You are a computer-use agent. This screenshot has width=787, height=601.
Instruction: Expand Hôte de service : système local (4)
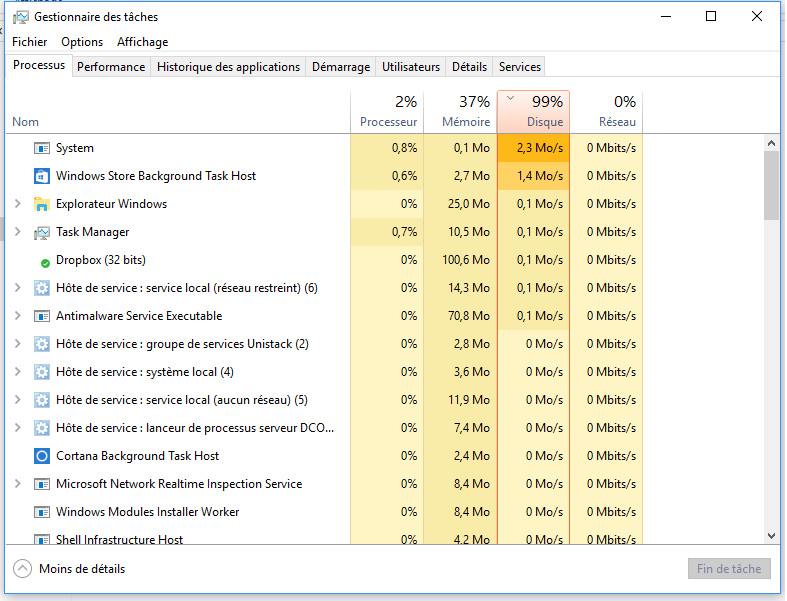pyautogui.click(x=17, y=372)
